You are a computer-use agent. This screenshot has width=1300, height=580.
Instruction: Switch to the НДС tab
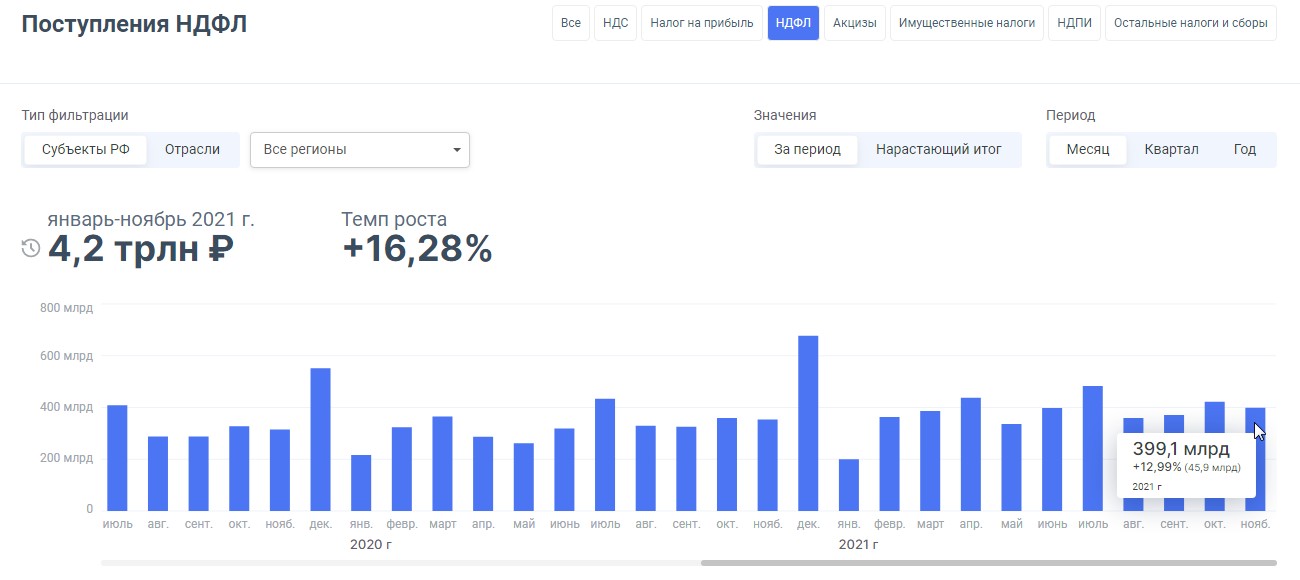point(615,23)
